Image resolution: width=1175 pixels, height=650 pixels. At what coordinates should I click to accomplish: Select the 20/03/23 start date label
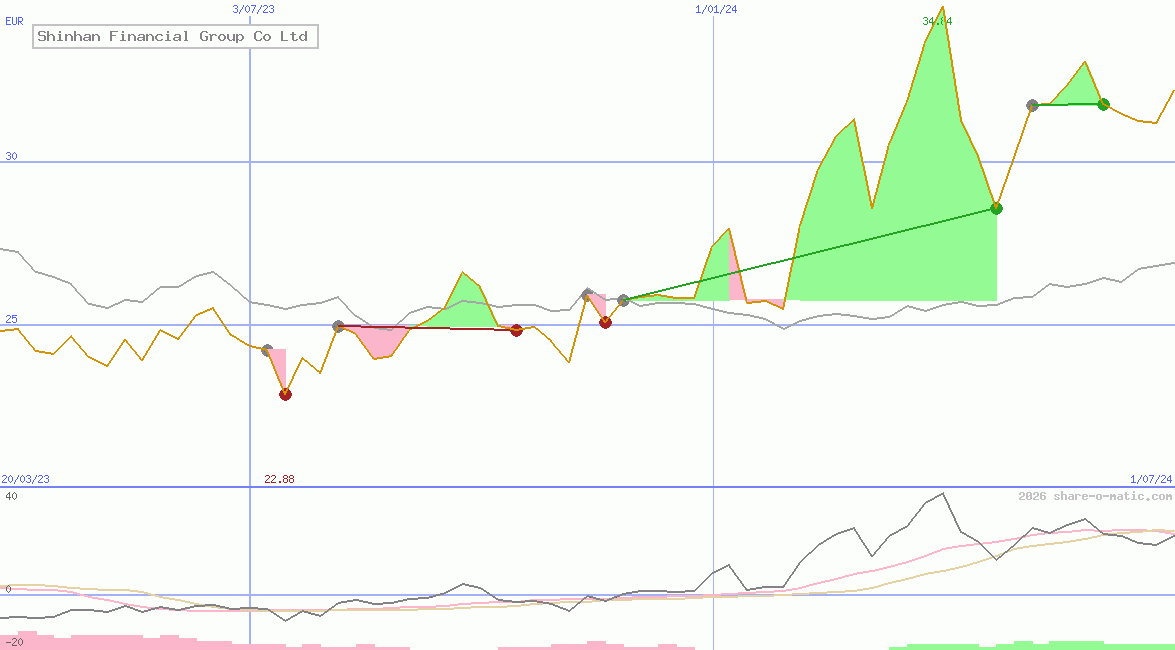tap(25, 479)
